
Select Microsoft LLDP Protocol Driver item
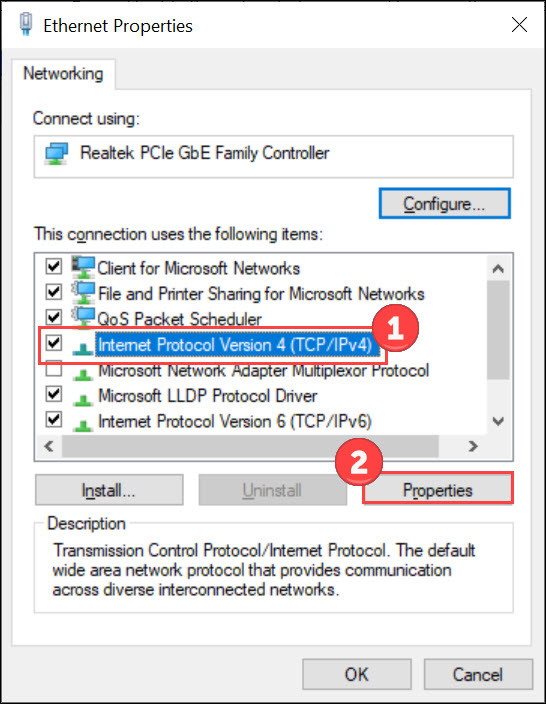click(x=208, y=396)
